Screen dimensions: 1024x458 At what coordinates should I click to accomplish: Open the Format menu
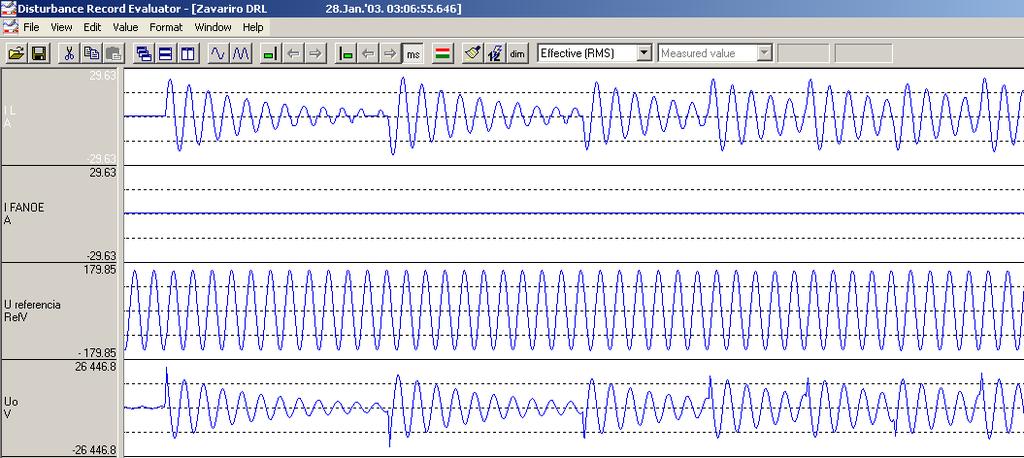[166, 27]
